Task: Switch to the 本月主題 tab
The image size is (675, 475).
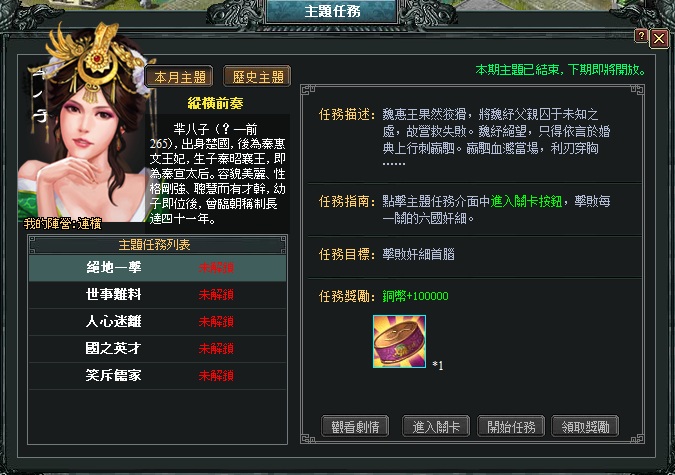Action: click(x=180, y=77)
